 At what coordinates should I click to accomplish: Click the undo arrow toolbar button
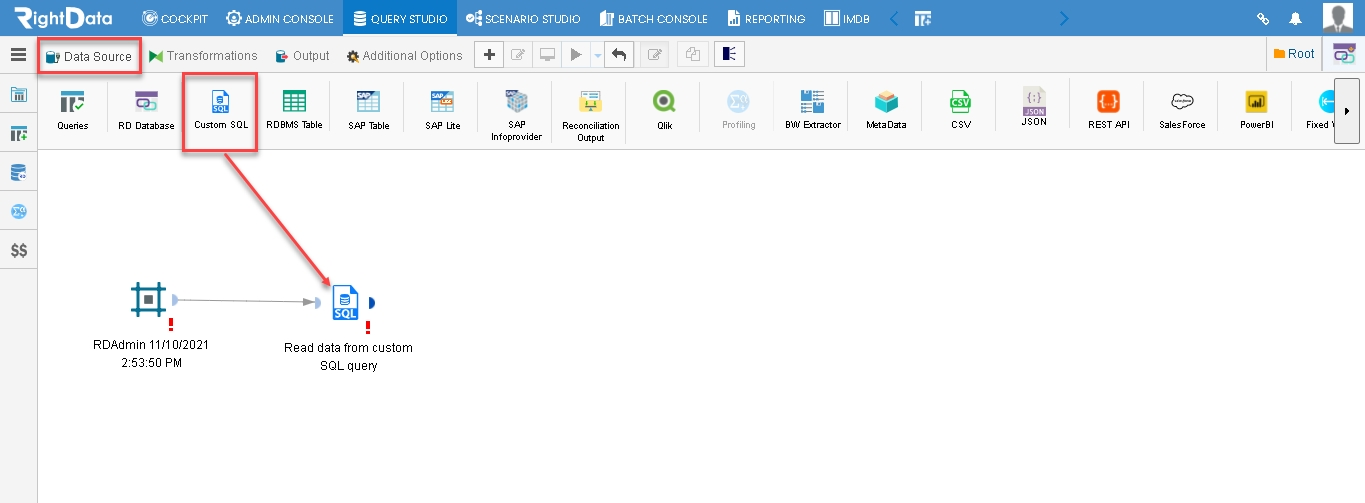pyautogui.click(x=619, y=55)
